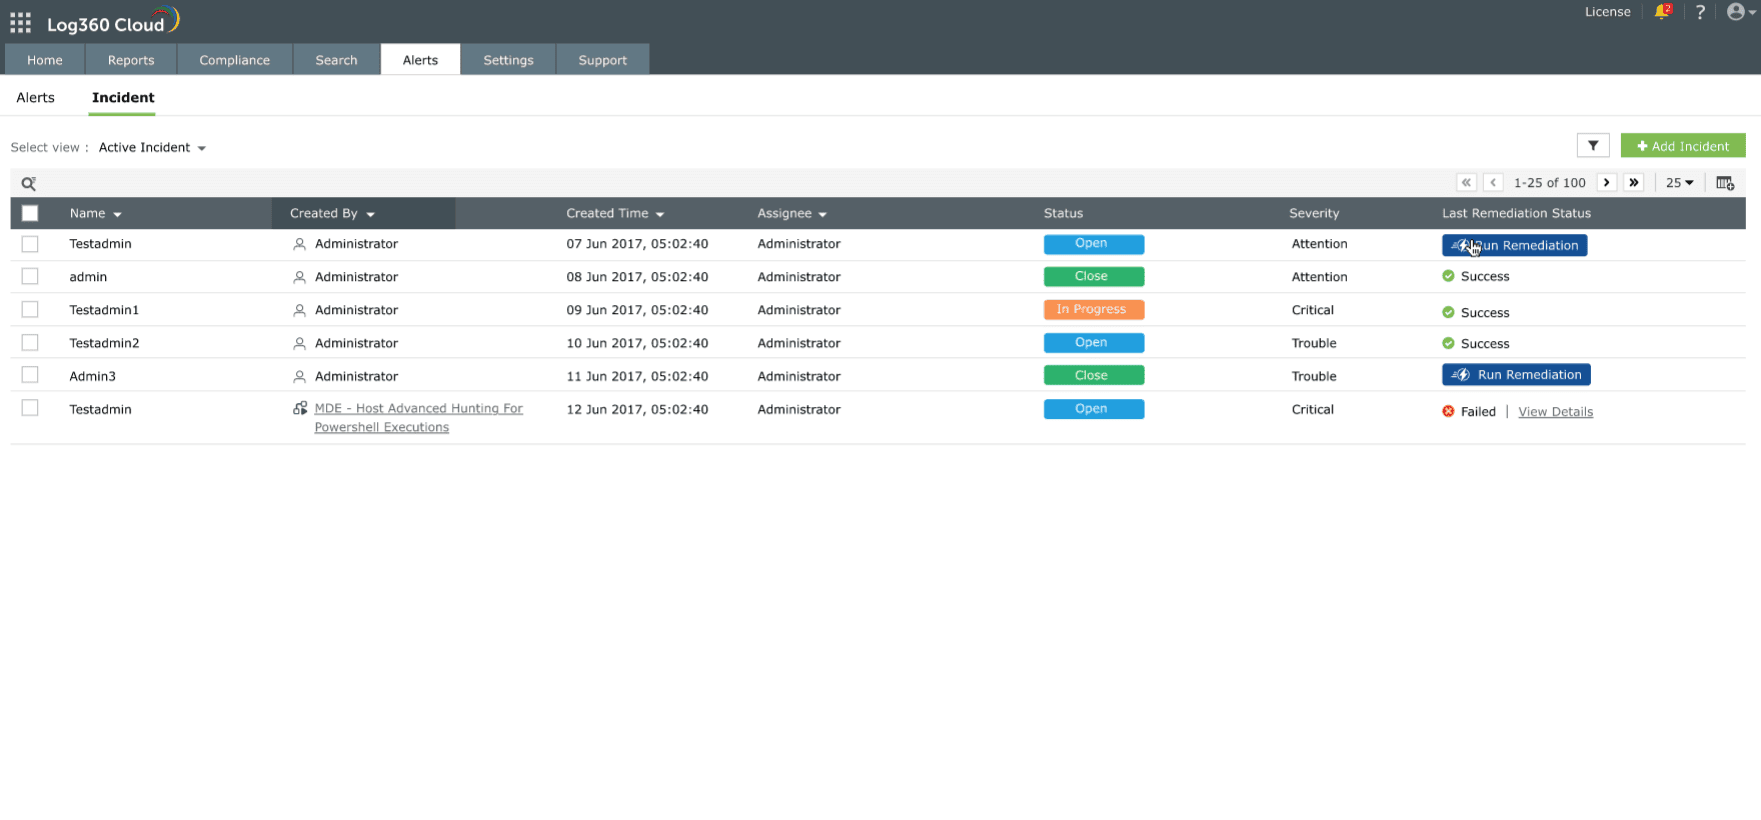Check the Testadmin2 row checkbox

[30, 342]
